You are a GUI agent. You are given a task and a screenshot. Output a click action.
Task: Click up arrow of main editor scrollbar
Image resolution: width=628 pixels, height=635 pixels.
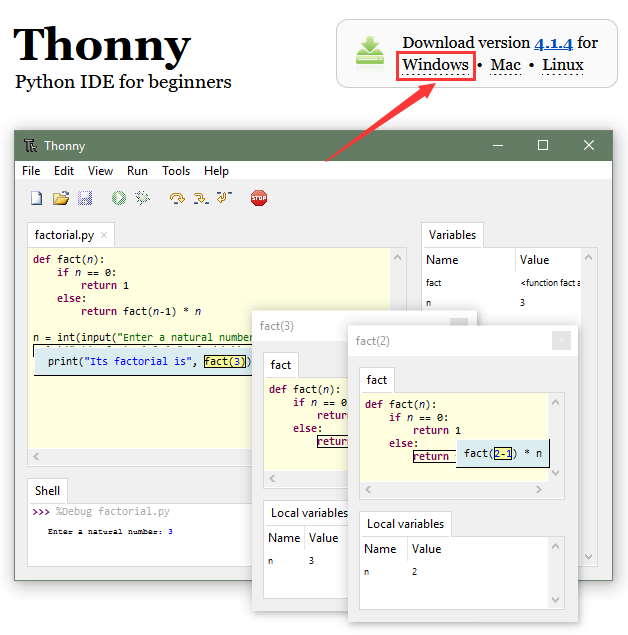pos(398,258)
